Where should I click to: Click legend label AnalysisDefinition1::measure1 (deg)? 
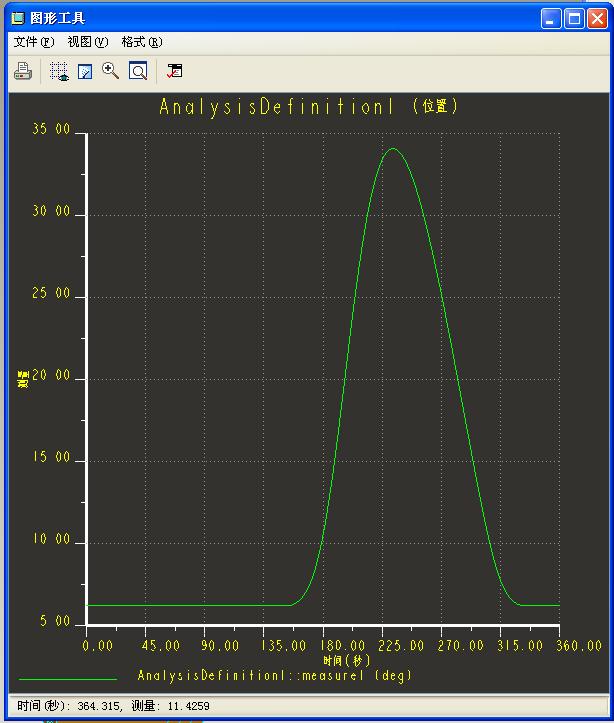click(x=274, y=676)
